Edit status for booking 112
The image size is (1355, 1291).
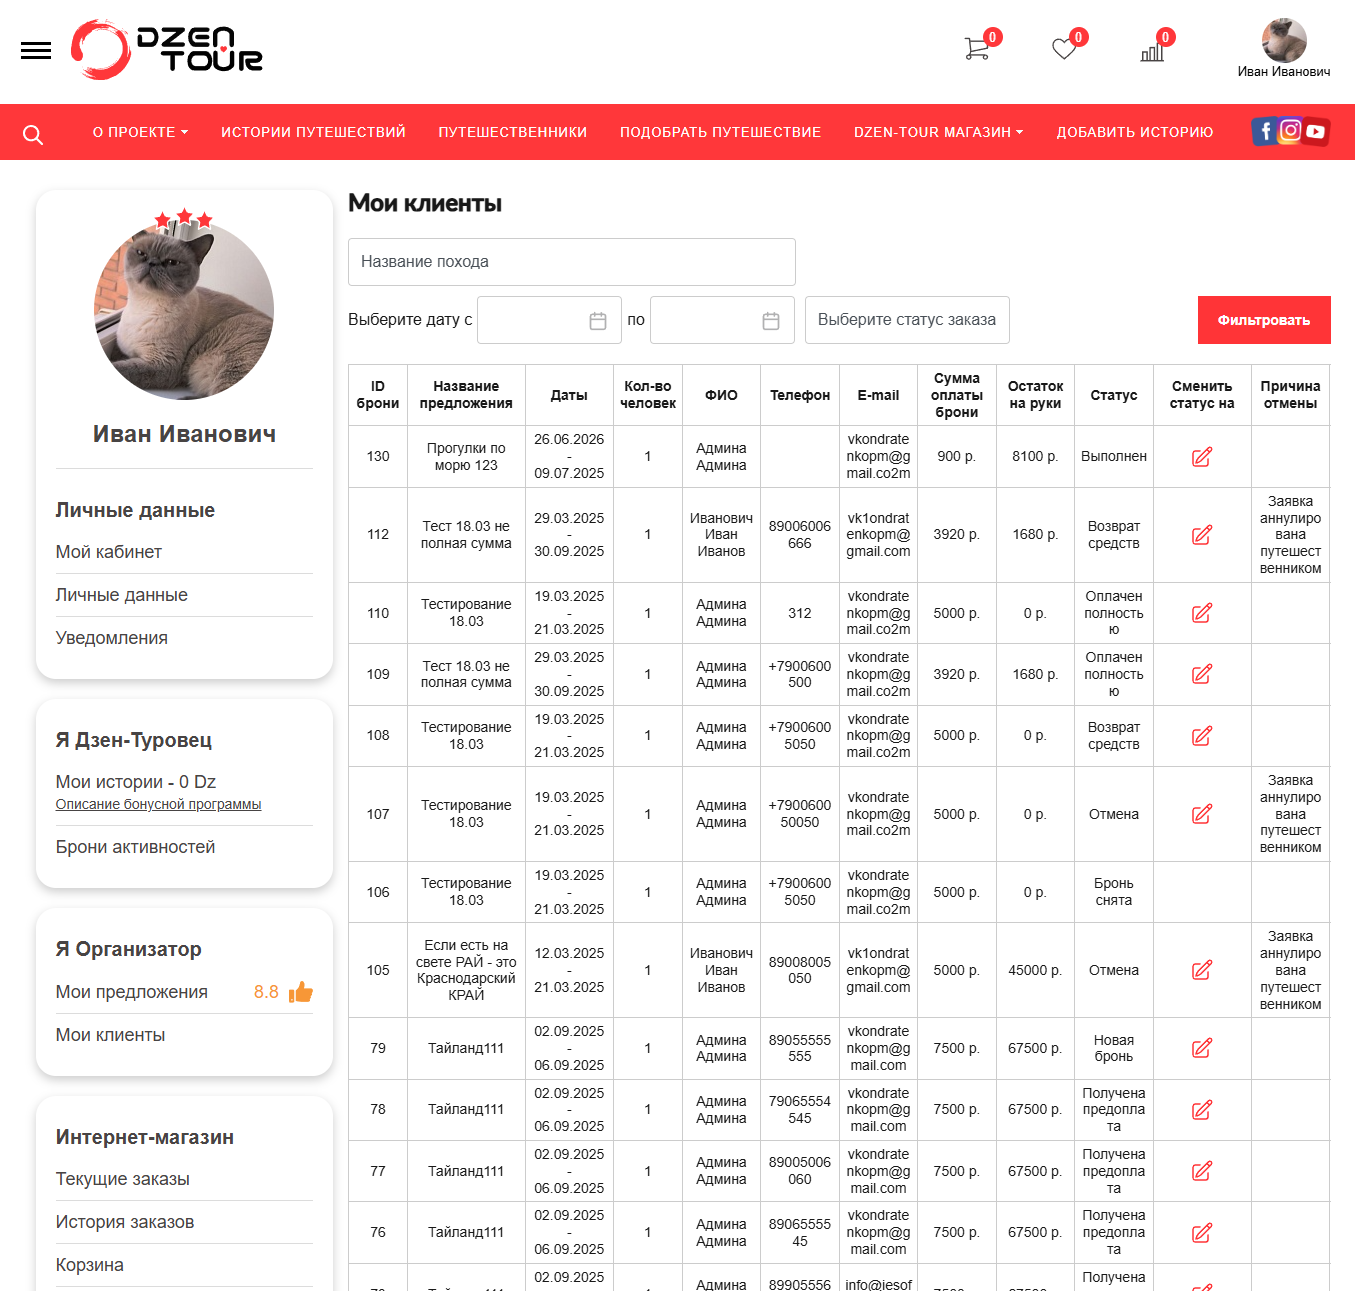coord(1202,535)
